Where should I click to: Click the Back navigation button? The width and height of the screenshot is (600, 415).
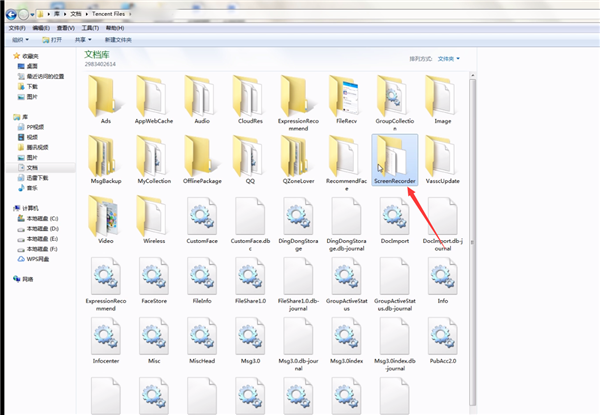[11, 15]
